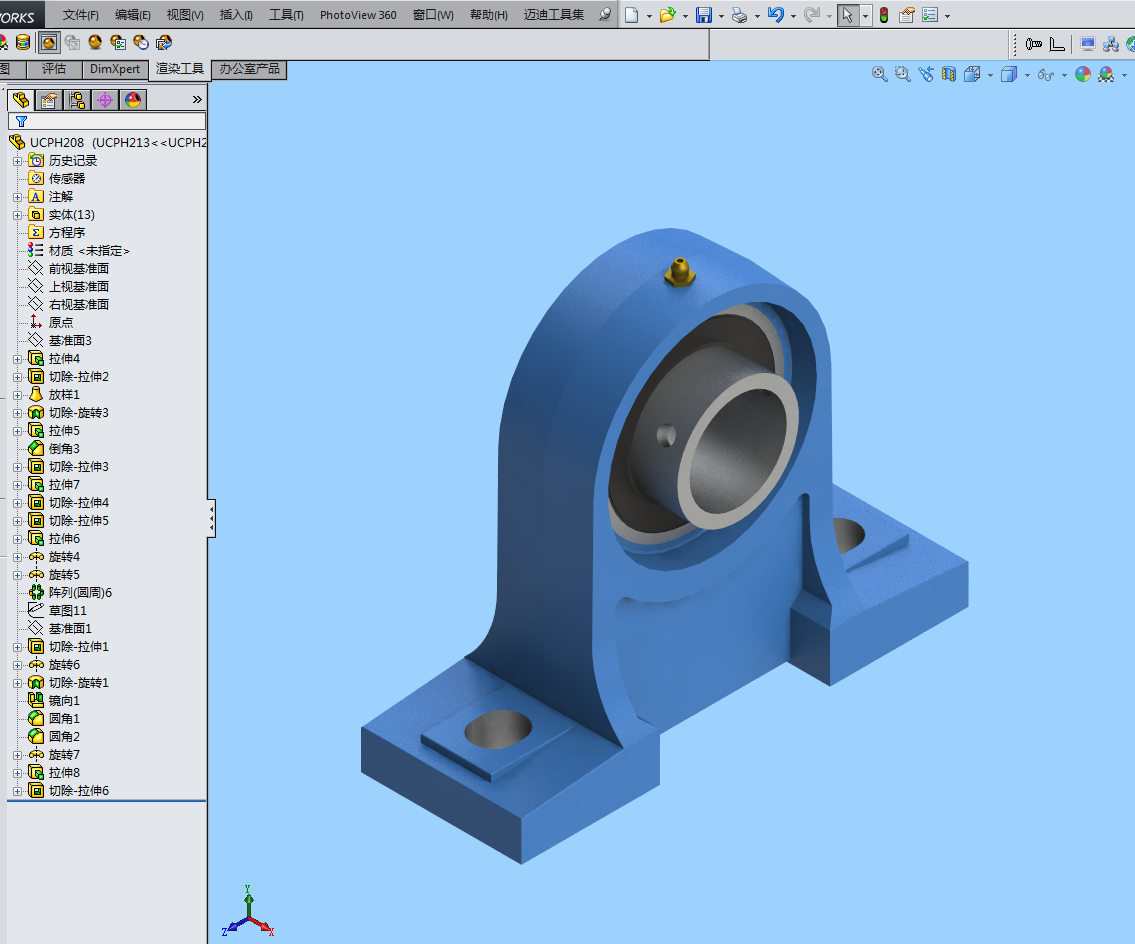Screen dimensions: 1135x944
Task: Click the Edit Appearance color ball icon
Action: (x=1082, y=74)
